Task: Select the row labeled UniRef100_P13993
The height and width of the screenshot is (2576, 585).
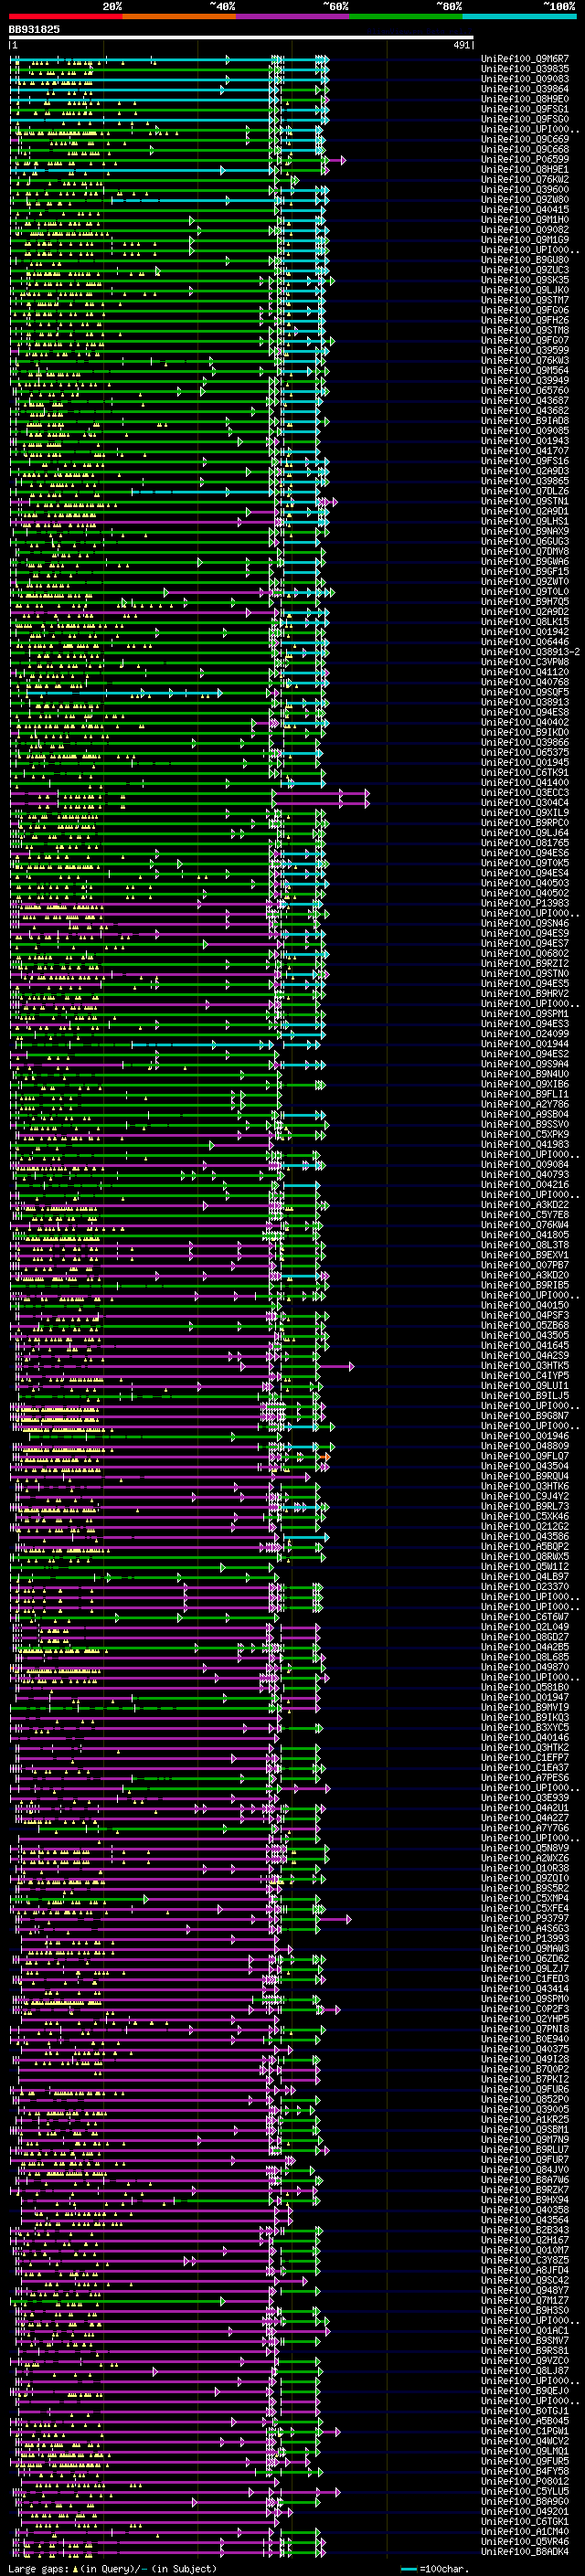Action: pyautogui.click(x=525, y=1938)
